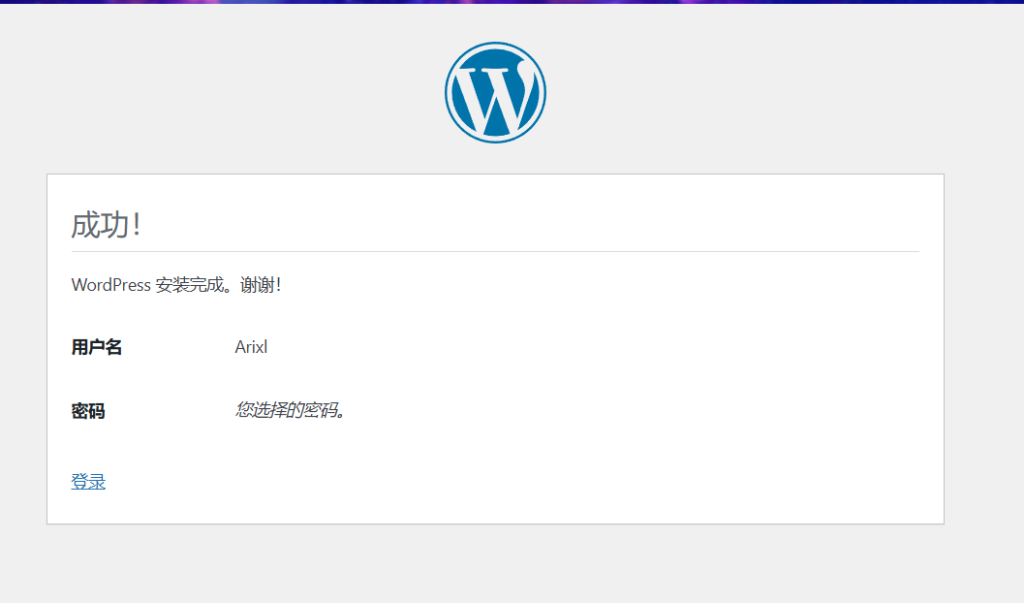Select the username value Arixl
This screenshot has height=603, width=1024.
click(x=251, y=347)
